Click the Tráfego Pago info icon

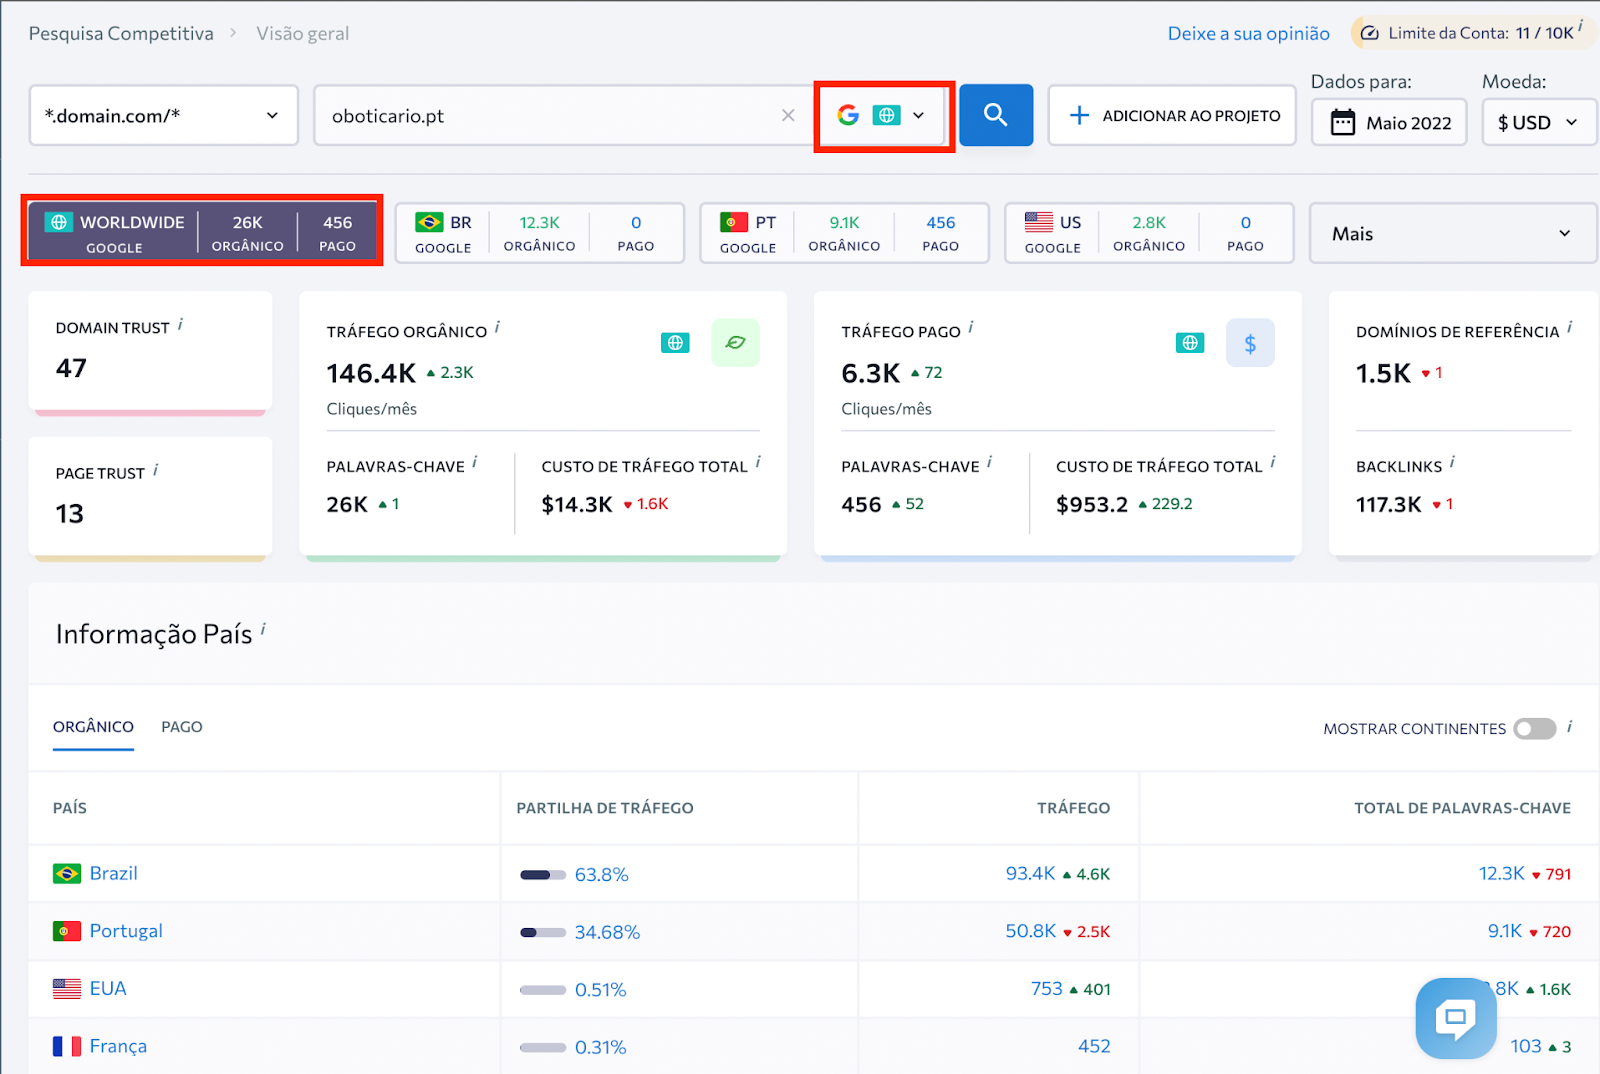[x=971, y=327]
